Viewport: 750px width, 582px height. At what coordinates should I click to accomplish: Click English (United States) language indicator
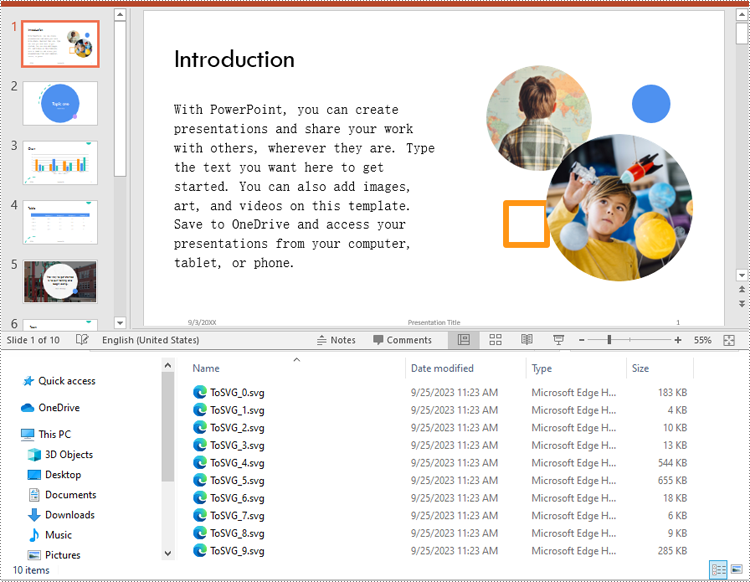click(150, 340)
